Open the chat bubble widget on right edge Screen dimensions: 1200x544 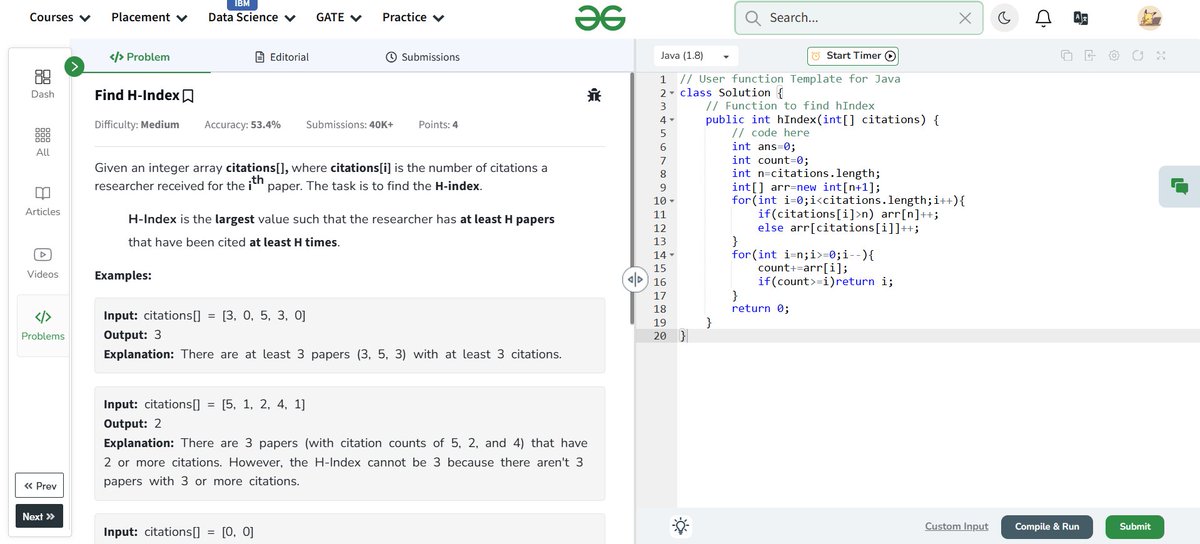tap(1180, 186)
